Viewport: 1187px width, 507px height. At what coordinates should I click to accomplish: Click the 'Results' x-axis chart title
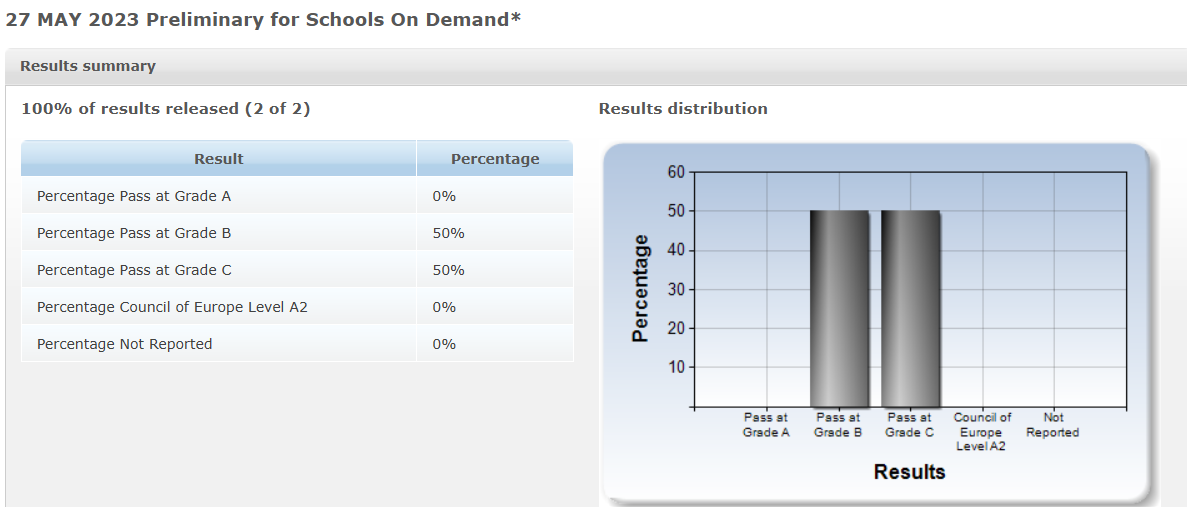coord(909,472)
